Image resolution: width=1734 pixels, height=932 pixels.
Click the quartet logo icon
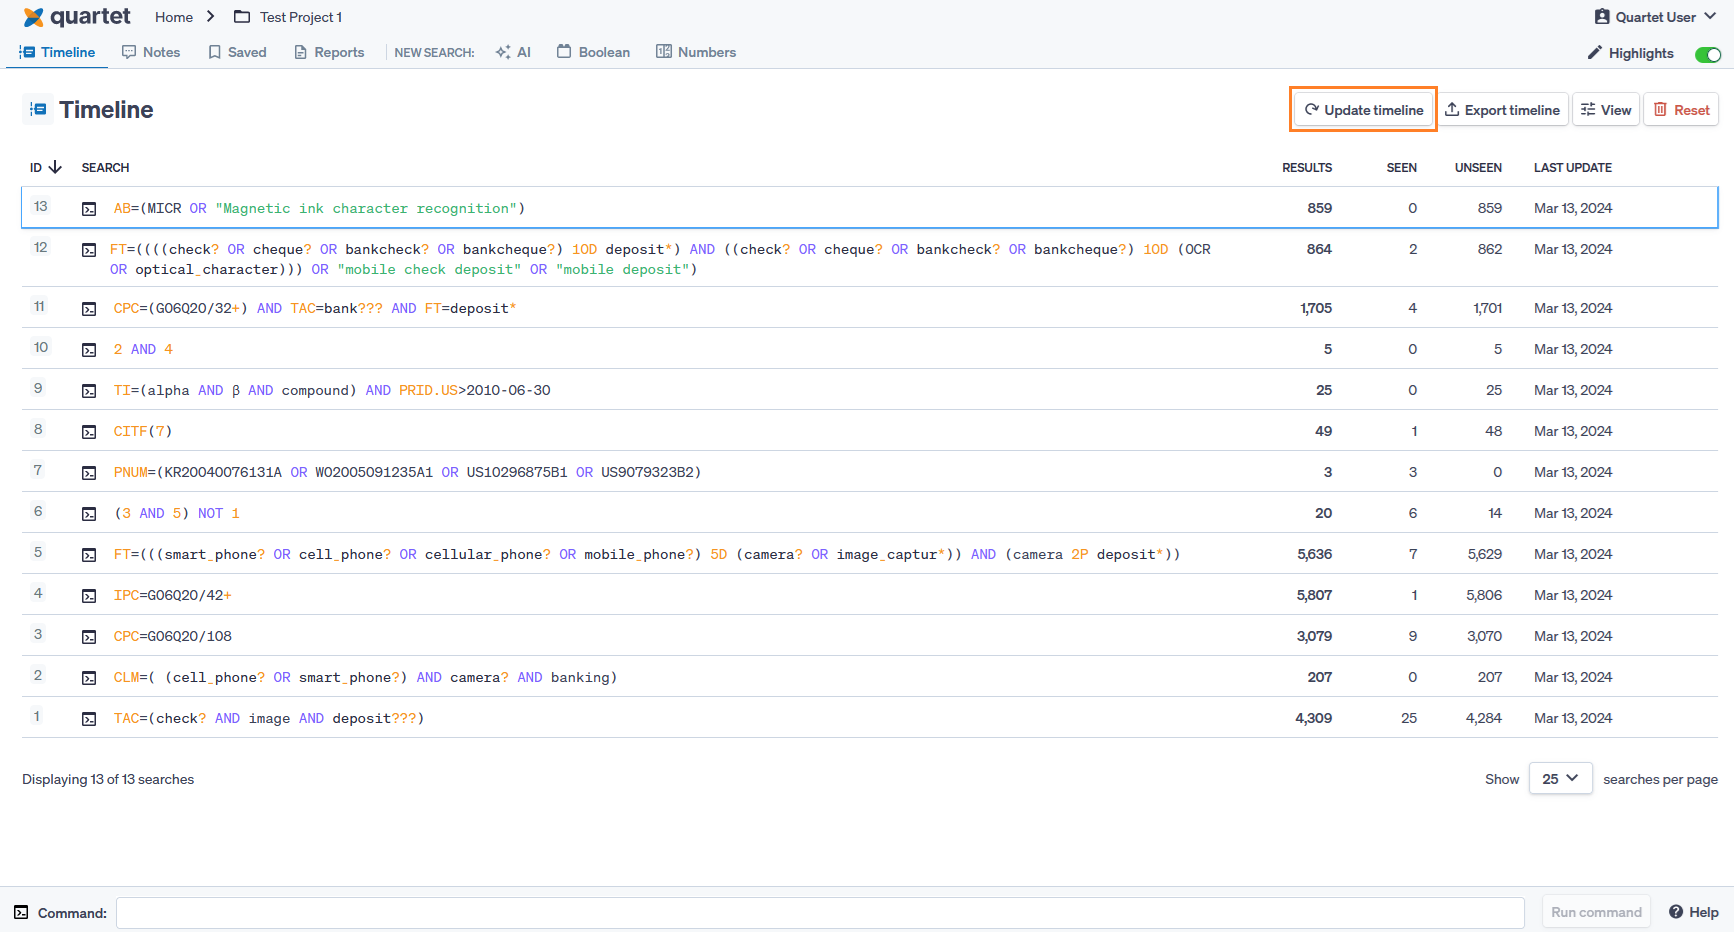(x=33, y=17)
